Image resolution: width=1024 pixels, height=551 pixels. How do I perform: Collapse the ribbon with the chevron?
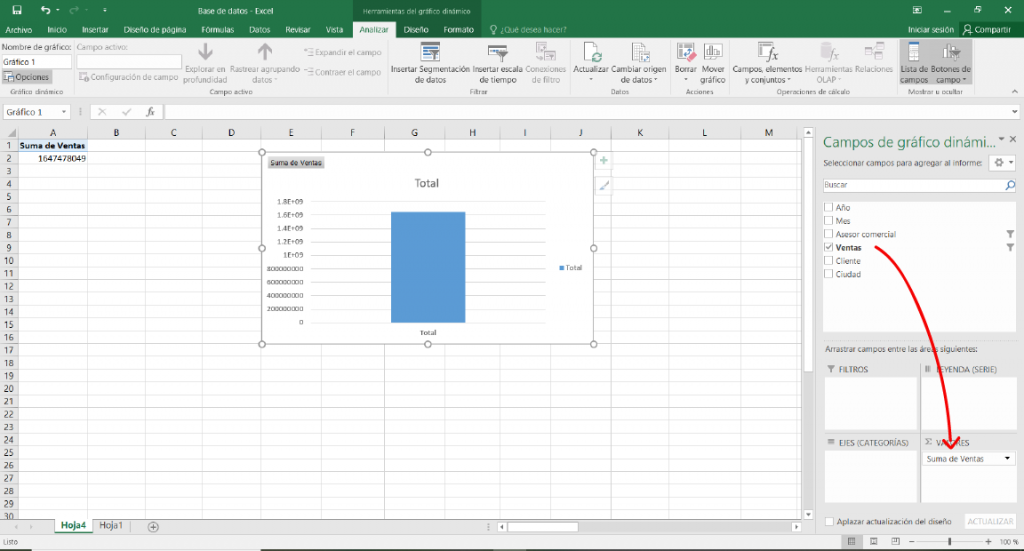coord(1014,91)
